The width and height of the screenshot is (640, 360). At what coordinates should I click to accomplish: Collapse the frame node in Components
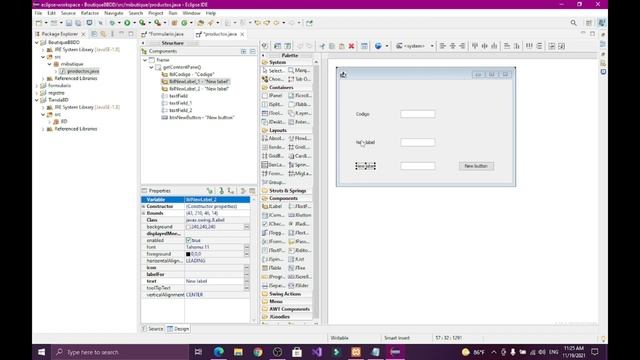pos(145,60)
